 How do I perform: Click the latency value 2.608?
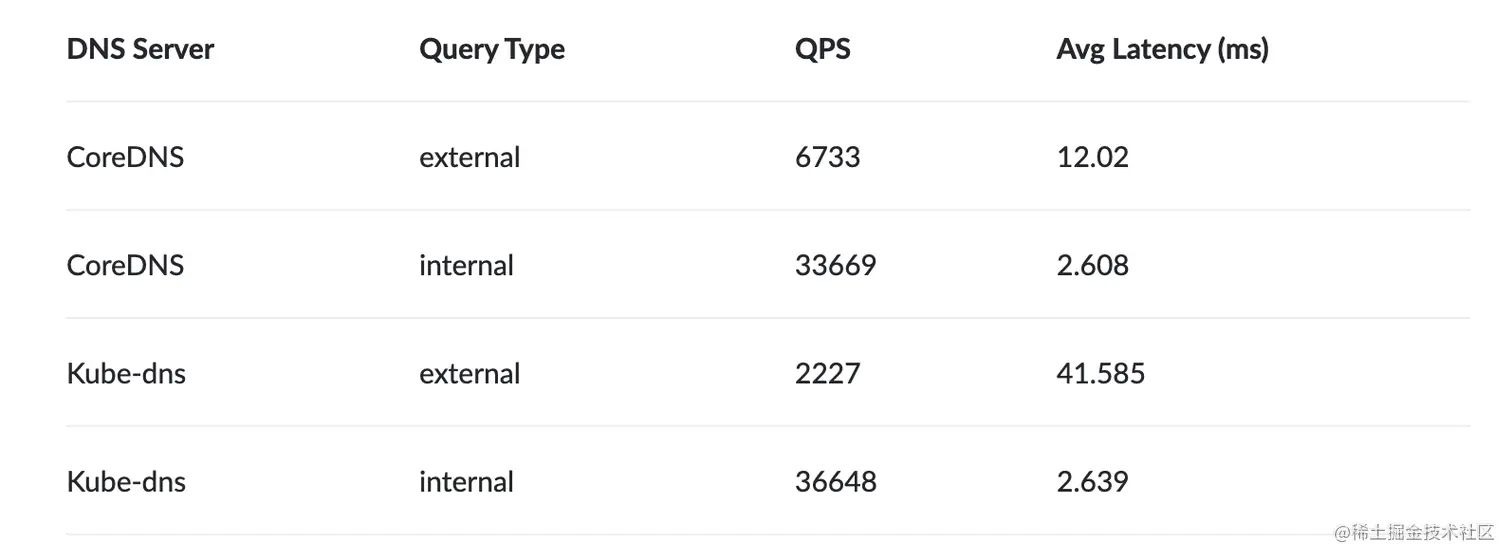point(1092,265)
